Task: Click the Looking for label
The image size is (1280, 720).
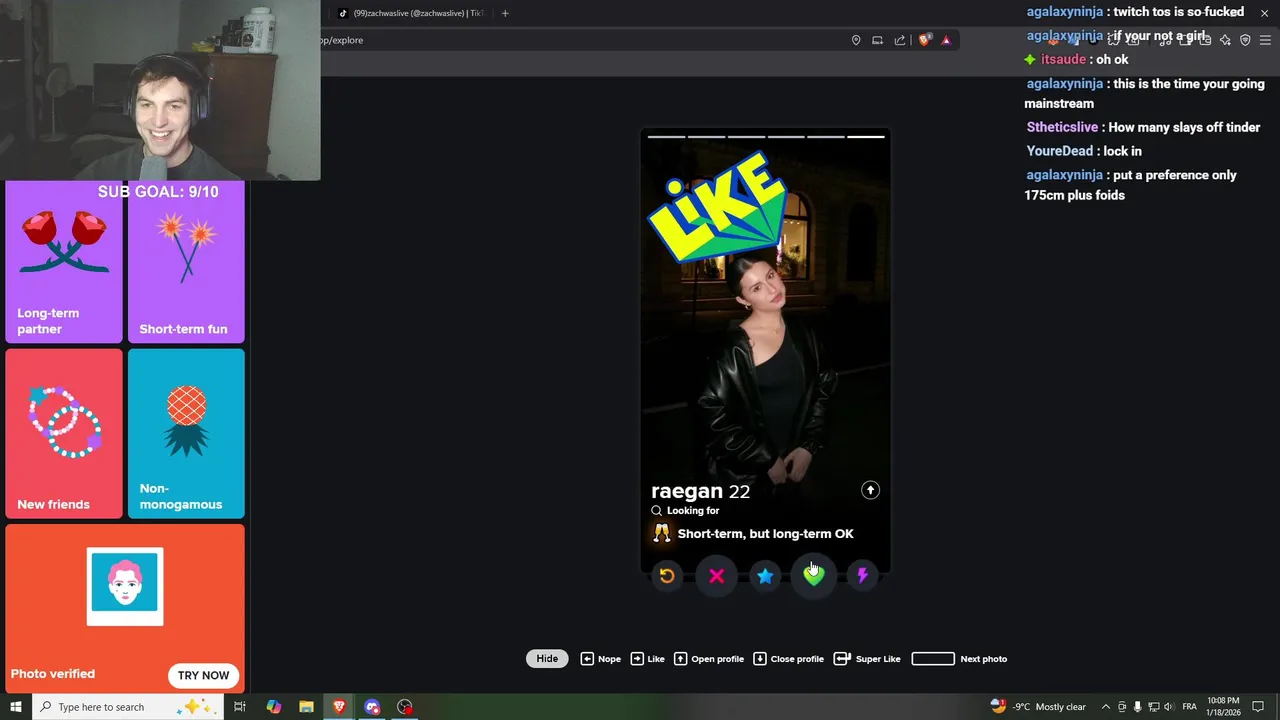Action: pos(693,511)
